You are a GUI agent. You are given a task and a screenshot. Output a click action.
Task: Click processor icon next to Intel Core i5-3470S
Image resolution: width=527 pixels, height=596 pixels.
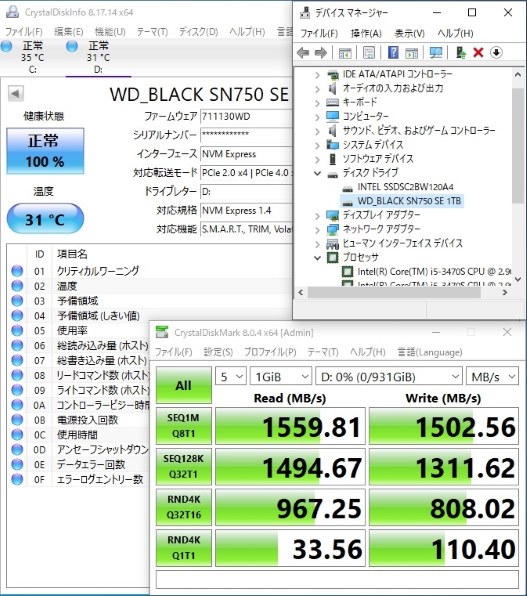(x=347, y=271)
